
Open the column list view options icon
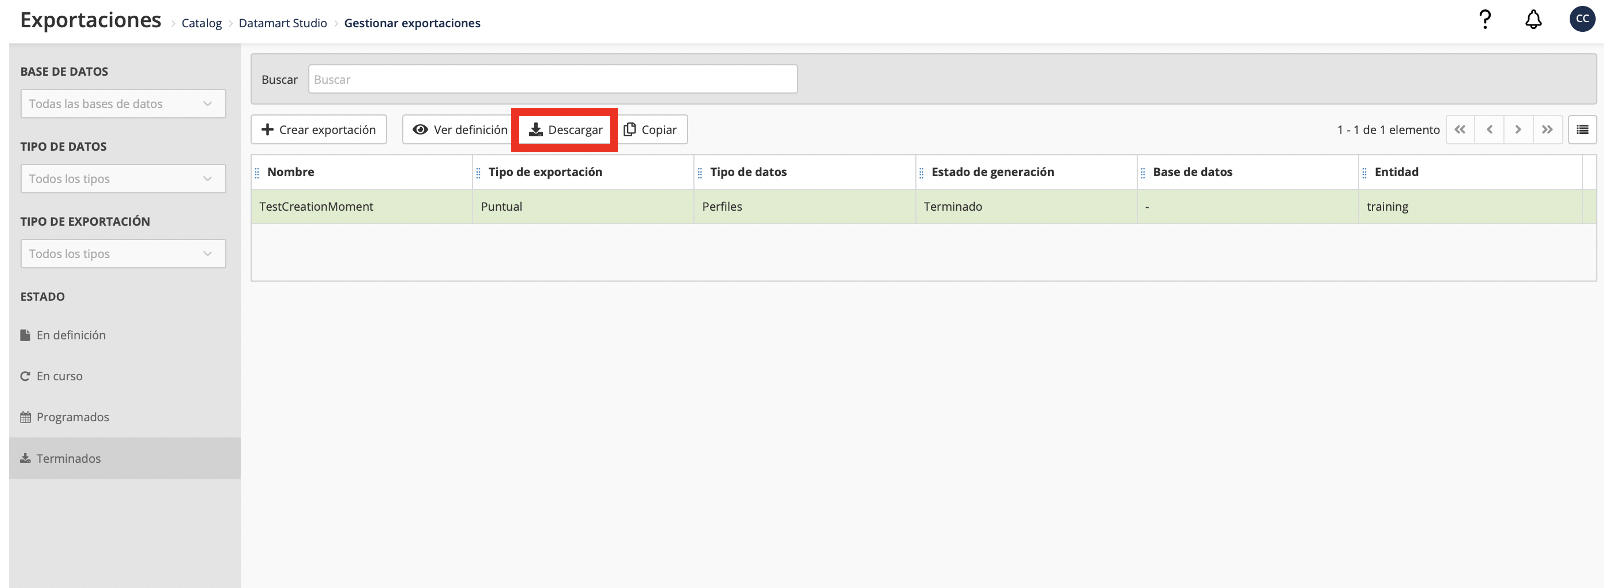pyautogui.click(x=1582, y=130)
